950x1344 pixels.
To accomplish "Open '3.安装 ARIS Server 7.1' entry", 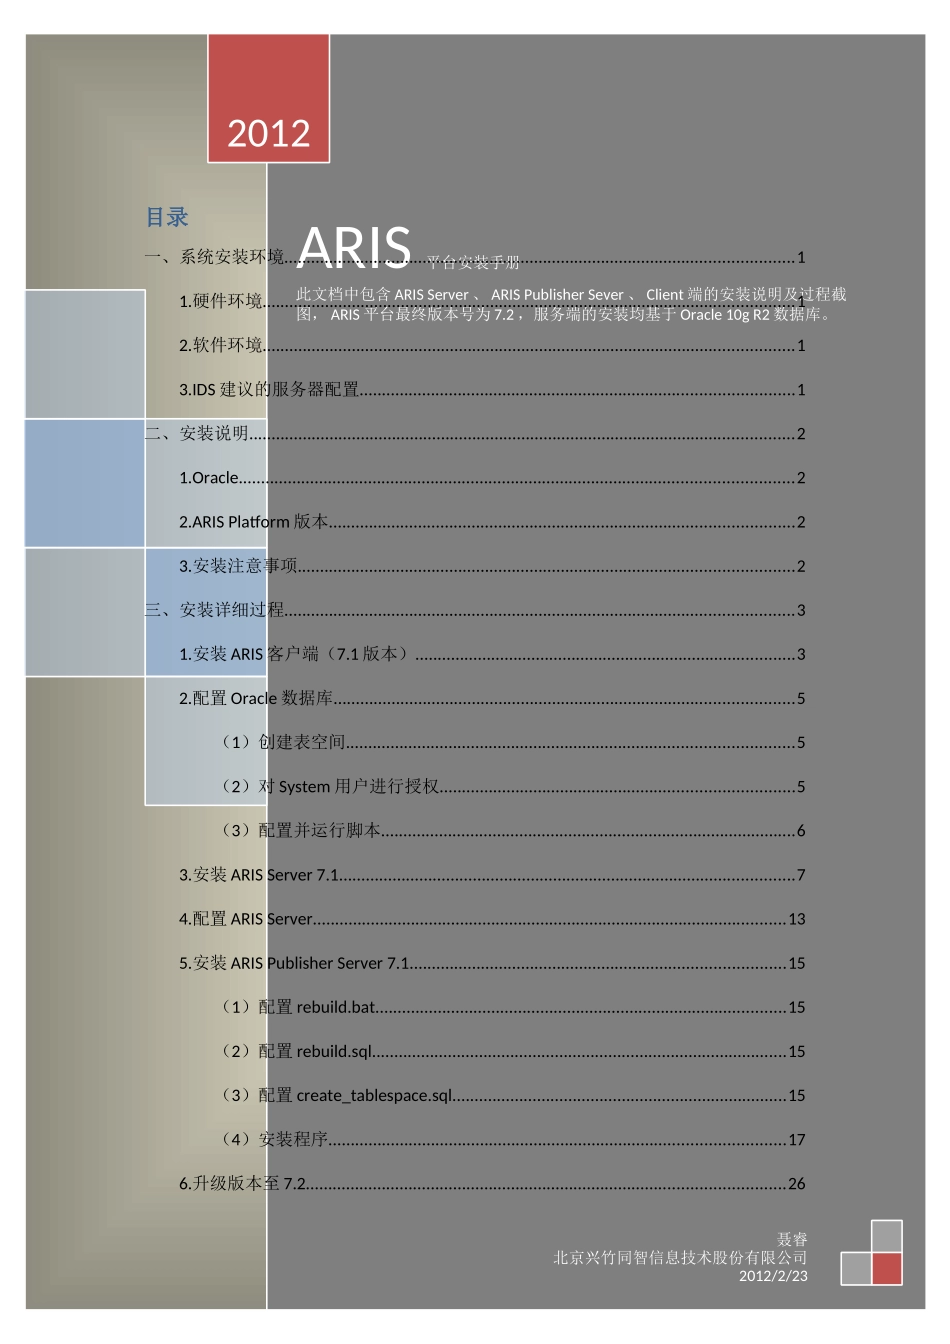I will click(492, 875).
